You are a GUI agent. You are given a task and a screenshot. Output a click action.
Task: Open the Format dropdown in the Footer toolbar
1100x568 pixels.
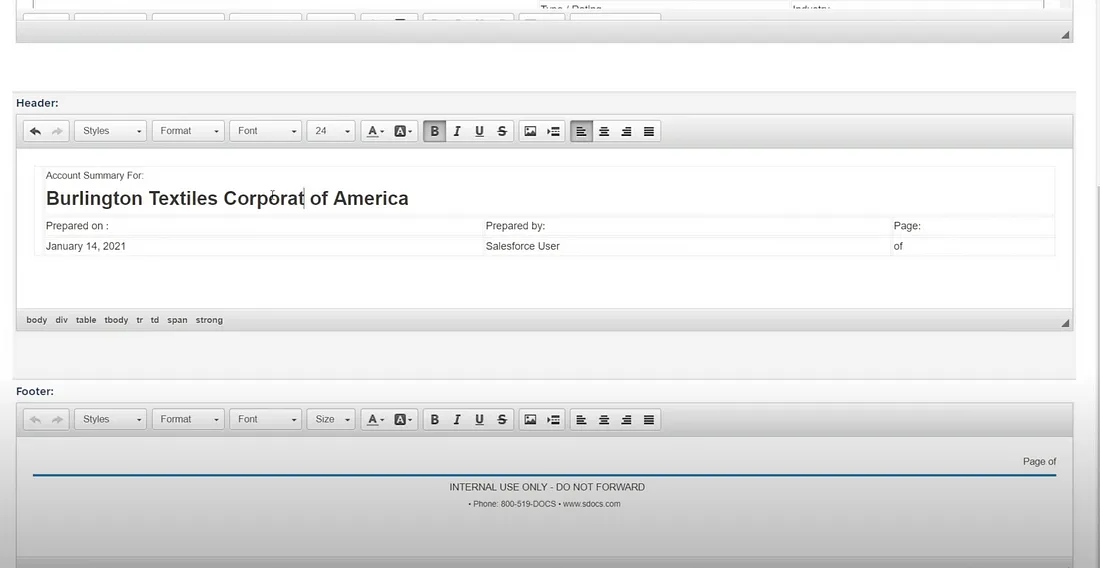pyautogui.click(x=188, y=420)
